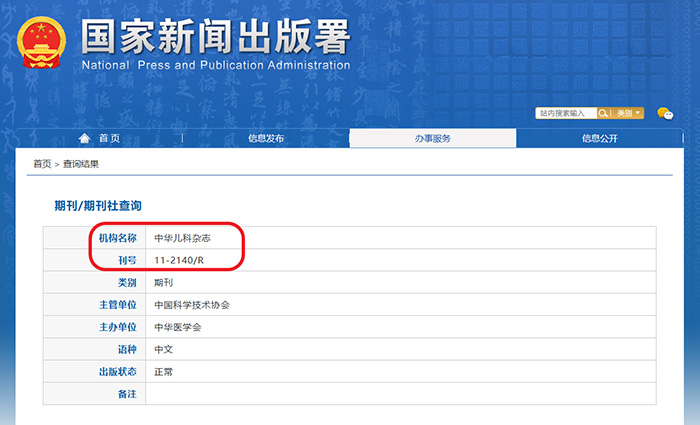The image size is (700, 425).
Task: Click the 国家新闻出版署 site title
Action: [215, 37]
